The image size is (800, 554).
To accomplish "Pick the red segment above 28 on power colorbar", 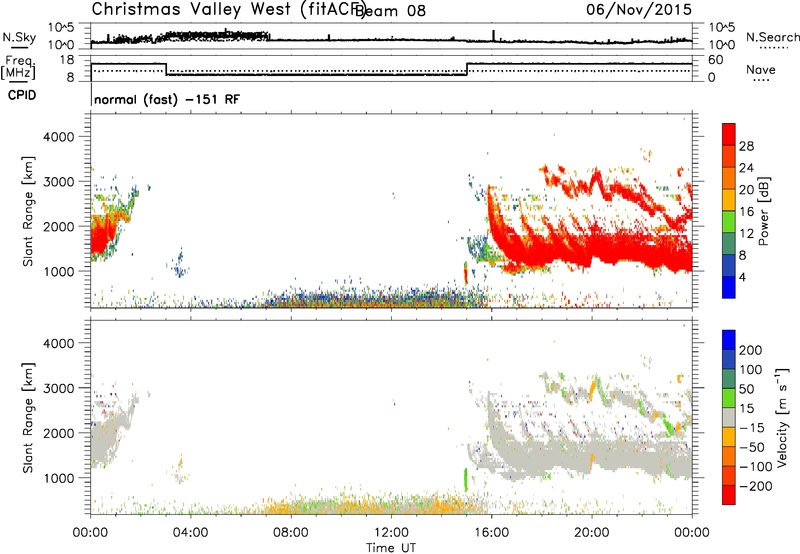I will coord(729,134).
